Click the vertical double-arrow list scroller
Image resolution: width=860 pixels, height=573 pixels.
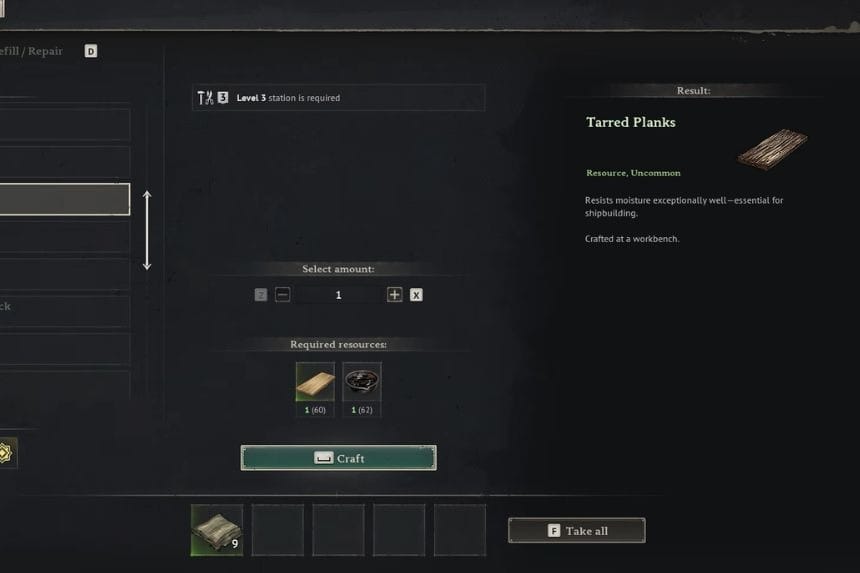tap(147, 230)
